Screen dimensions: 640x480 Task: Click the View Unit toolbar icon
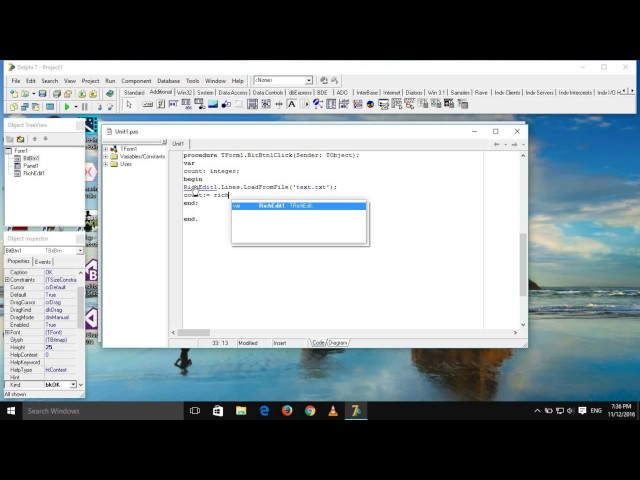tap(14, 107)
